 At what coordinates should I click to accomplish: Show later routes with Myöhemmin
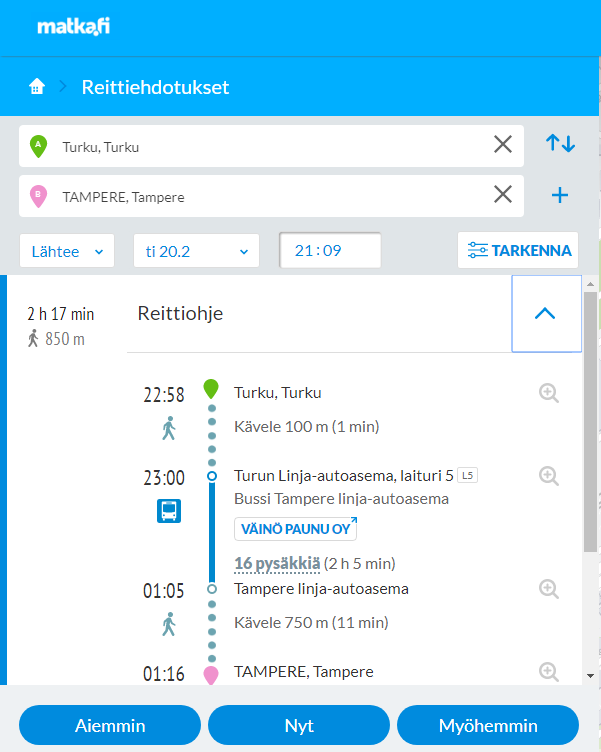tap(488, 725)
